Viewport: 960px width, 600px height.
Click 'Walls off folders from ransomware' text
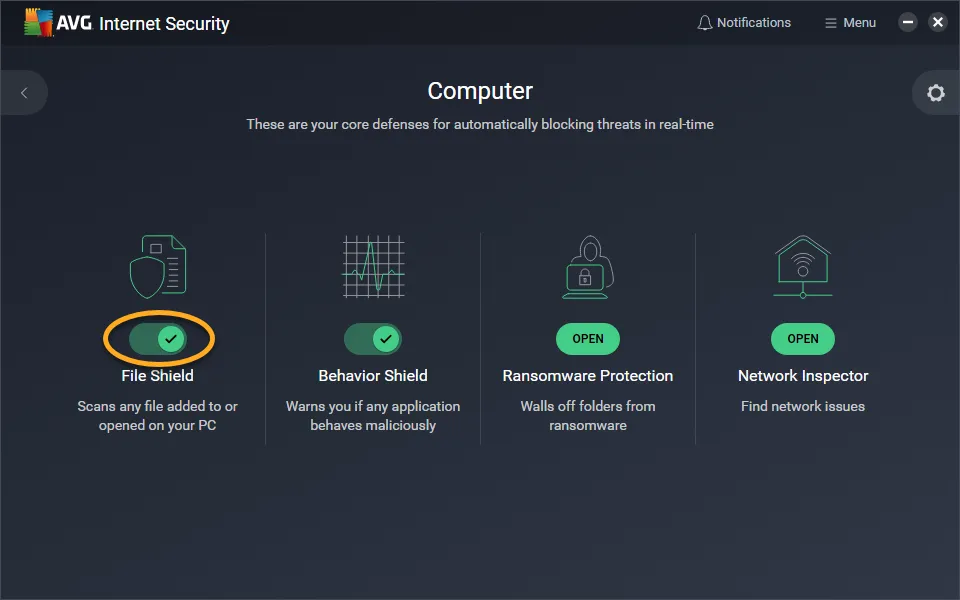588,416
